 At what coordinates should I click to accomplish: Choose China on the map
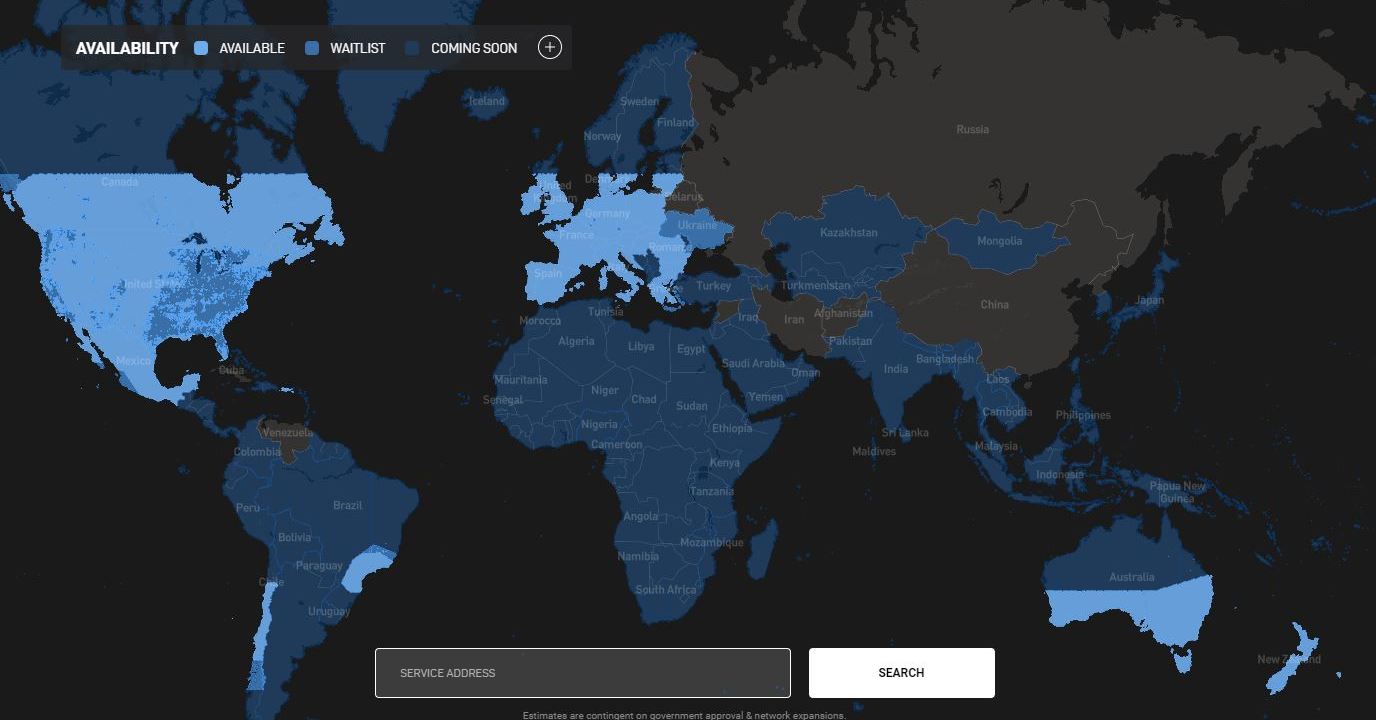coord(994,304)
